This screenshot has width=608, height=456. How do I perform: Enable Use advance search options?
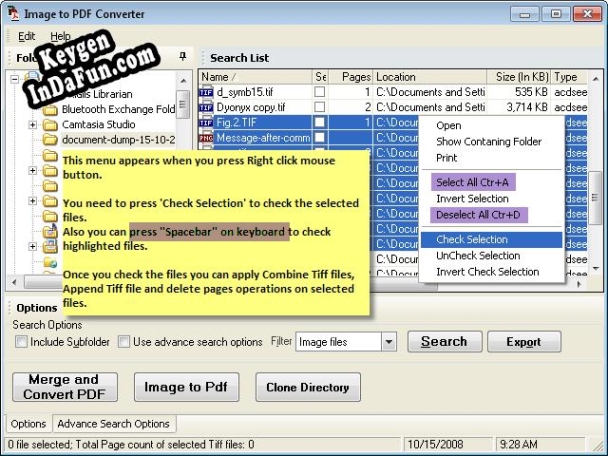point(124,342)
